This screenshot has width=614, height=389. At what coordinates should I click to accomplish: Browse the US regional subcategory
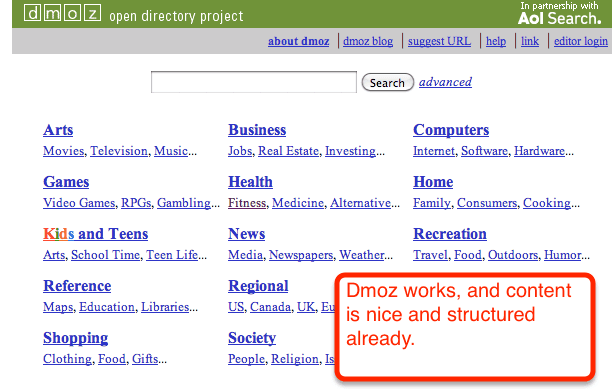(x=236, y=307)
